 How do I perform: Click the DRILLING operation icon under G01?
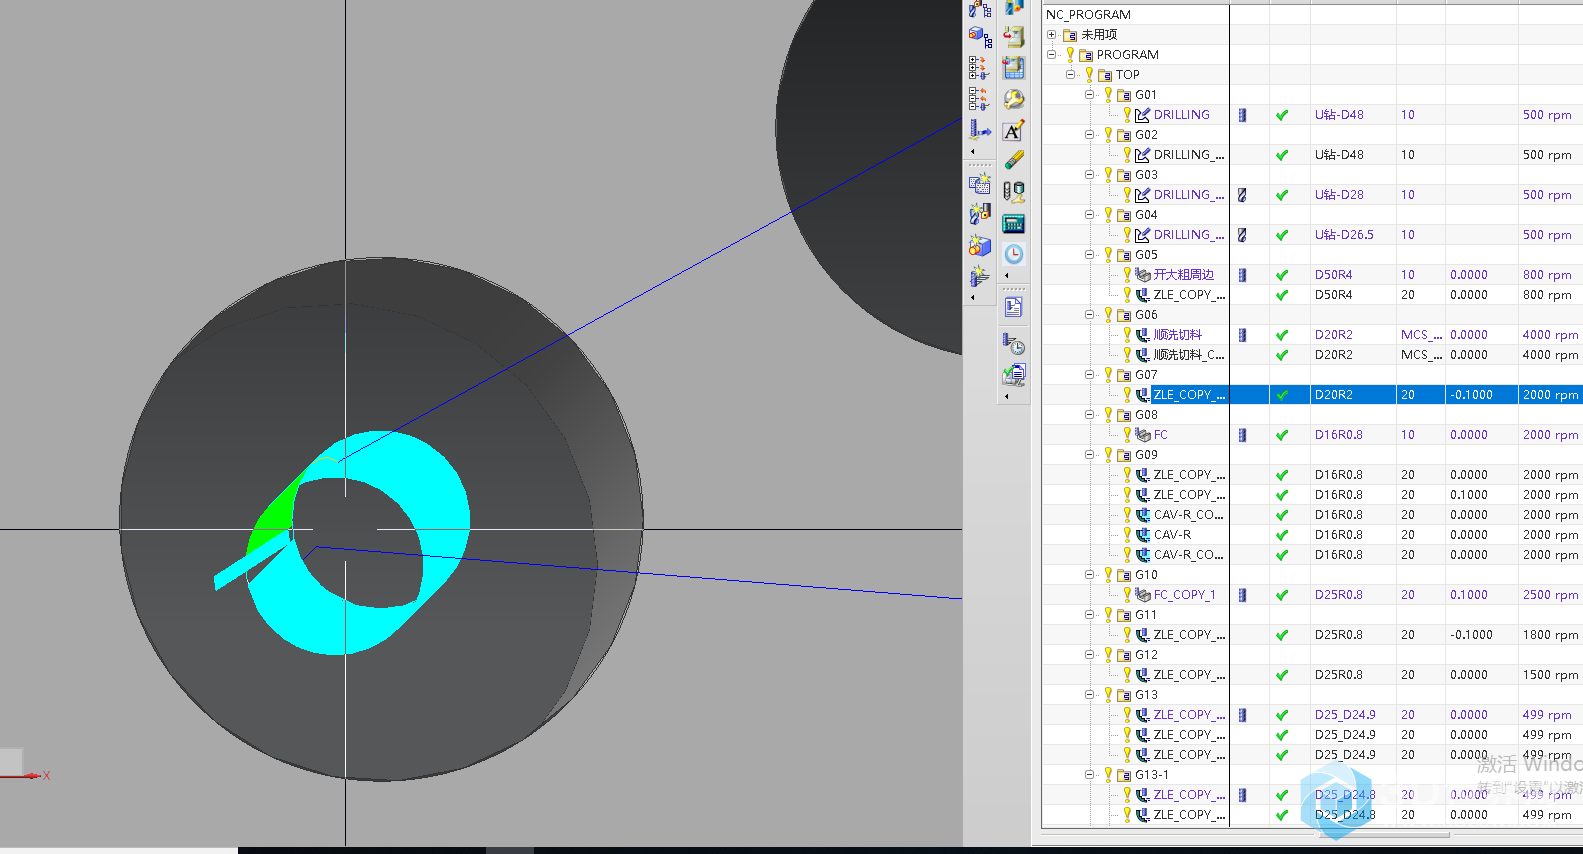1142,115
